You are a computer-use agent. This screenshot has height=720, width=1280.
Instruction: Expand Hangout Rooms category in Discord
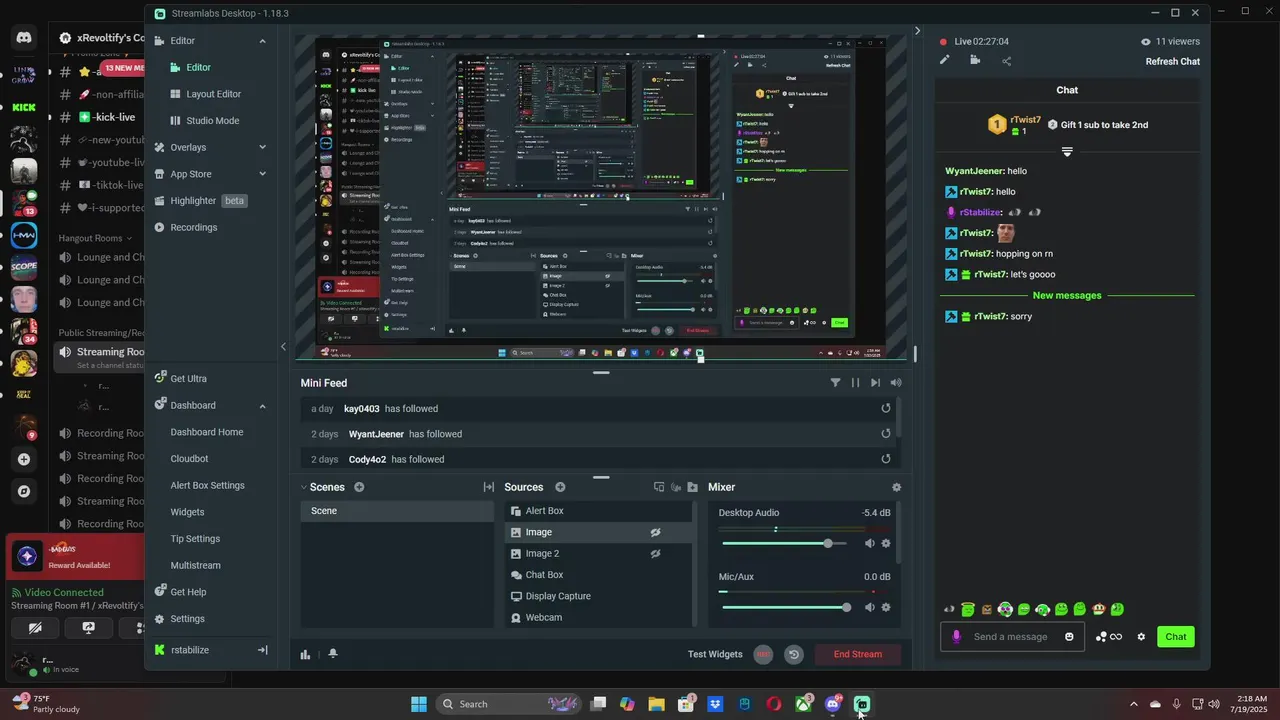(x=96, y=238)
